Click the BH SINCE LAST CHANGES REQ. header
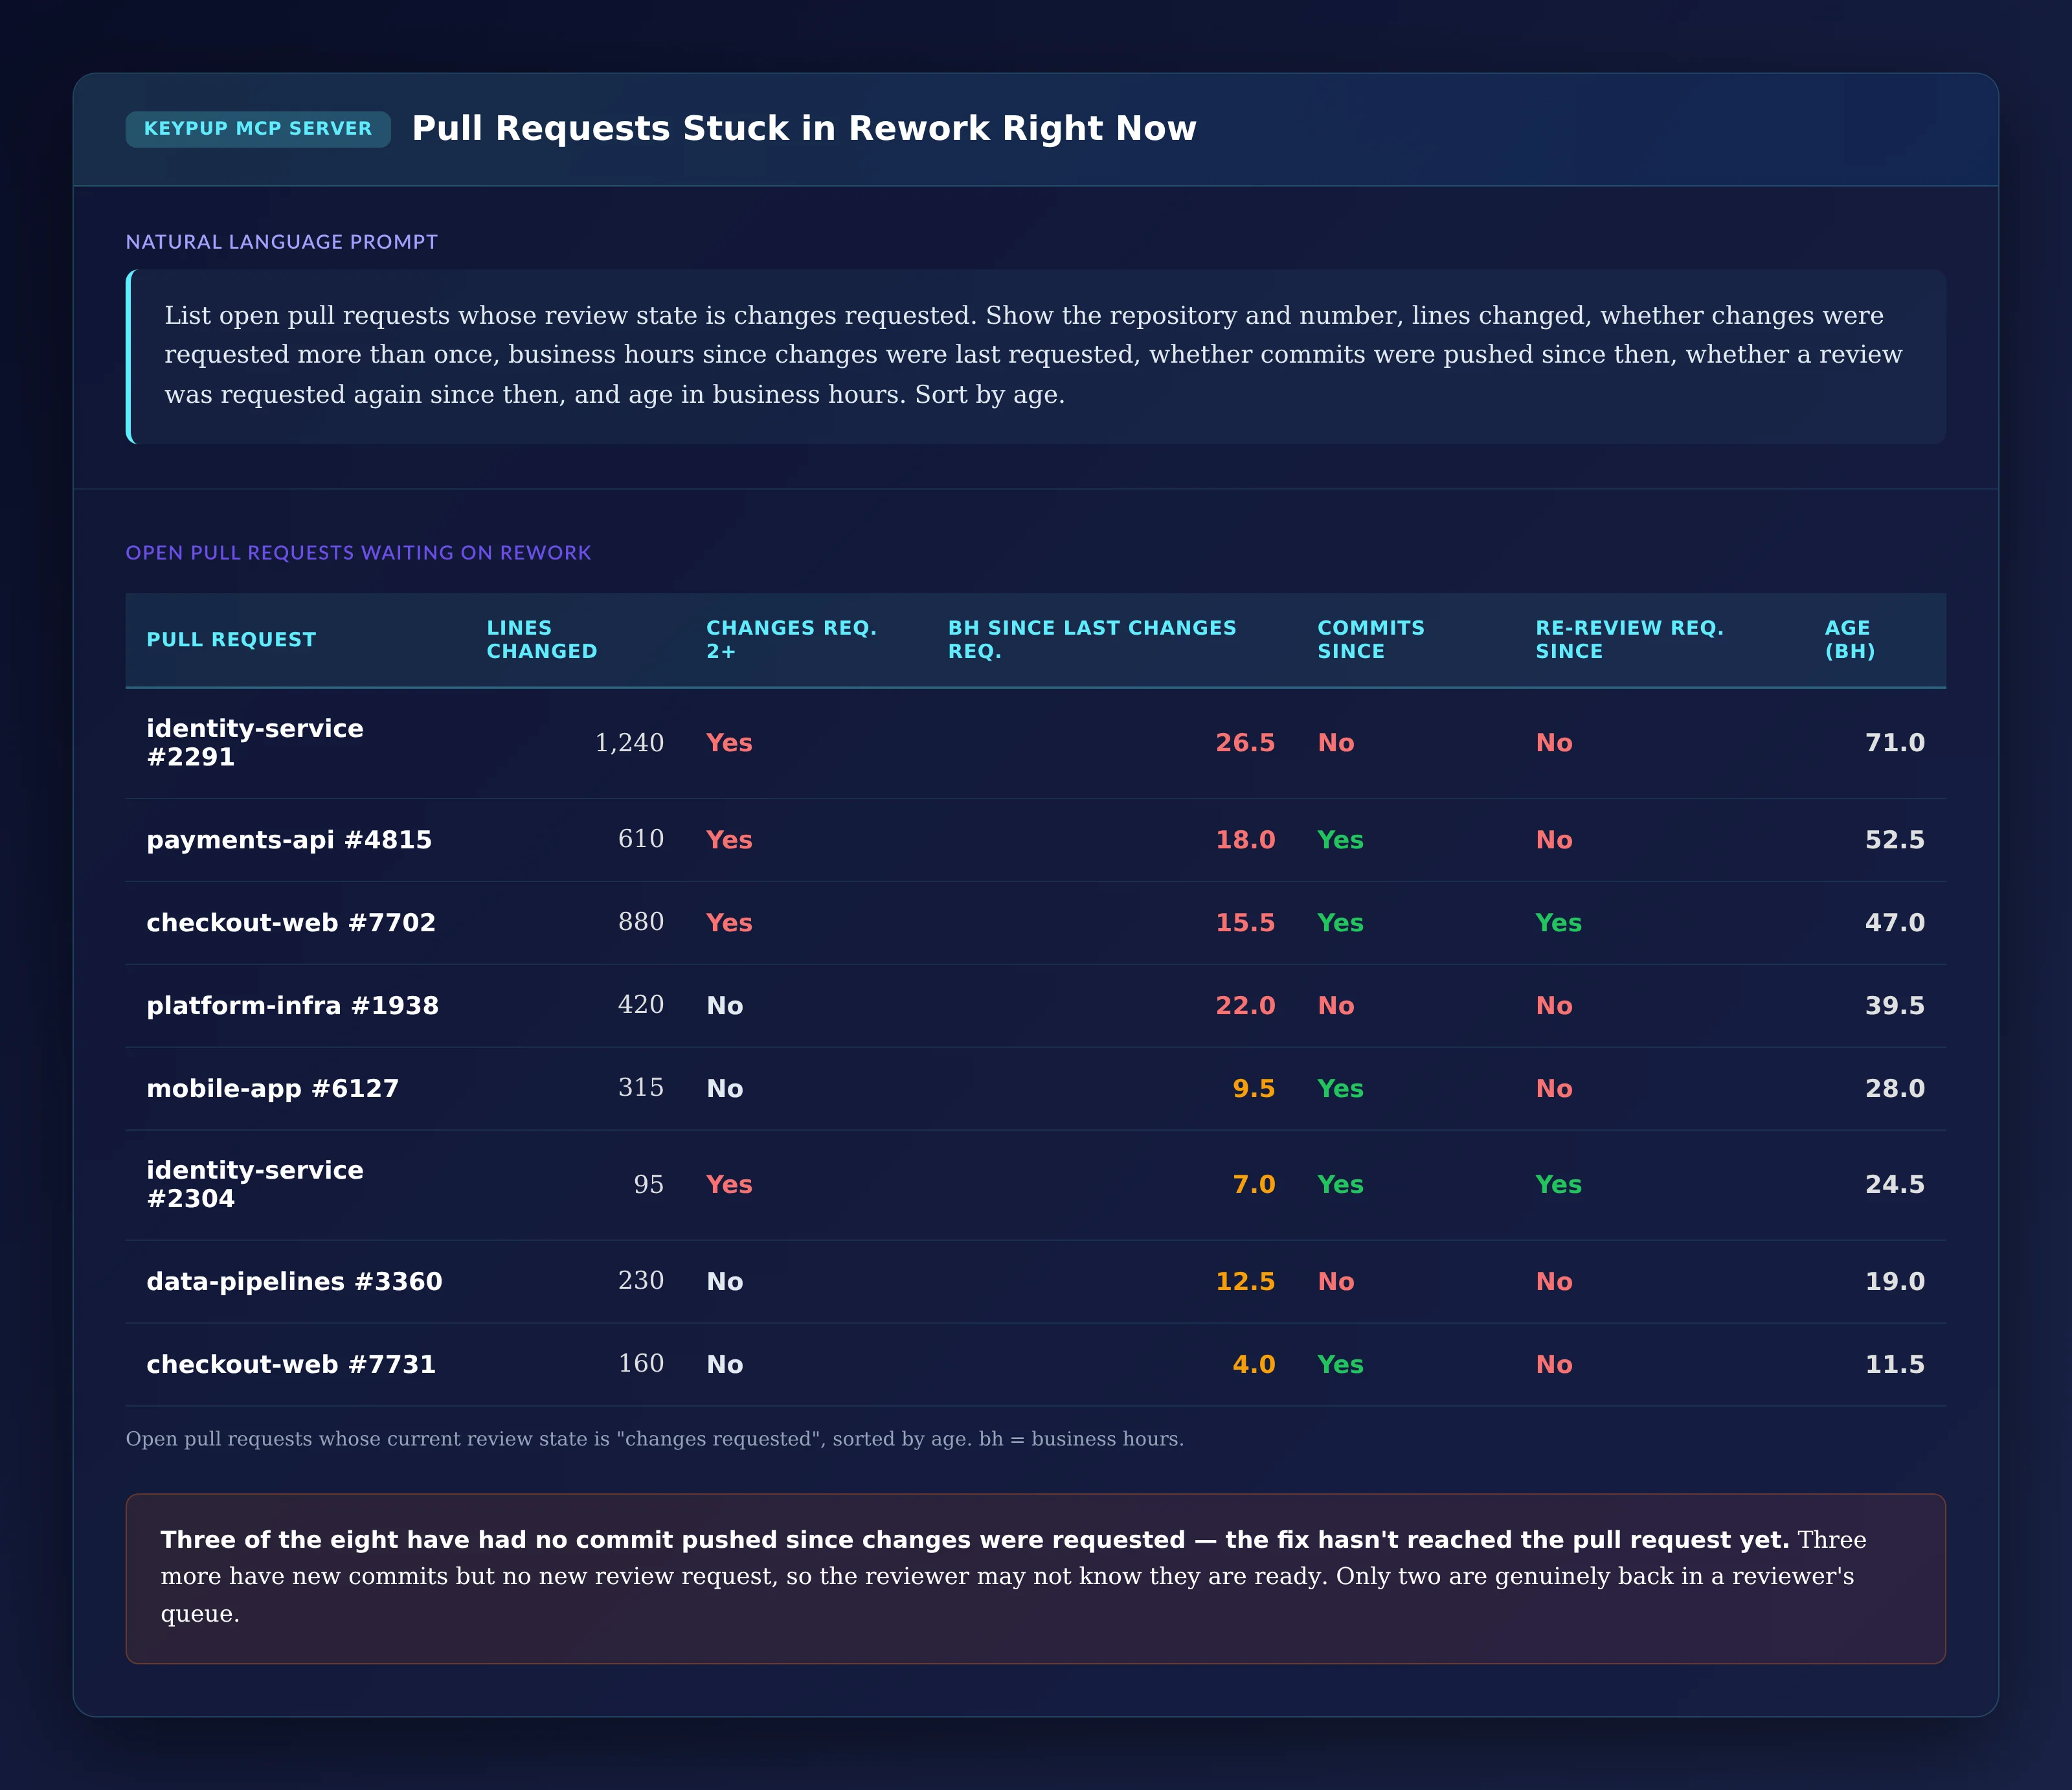 tap(1092, 640)
